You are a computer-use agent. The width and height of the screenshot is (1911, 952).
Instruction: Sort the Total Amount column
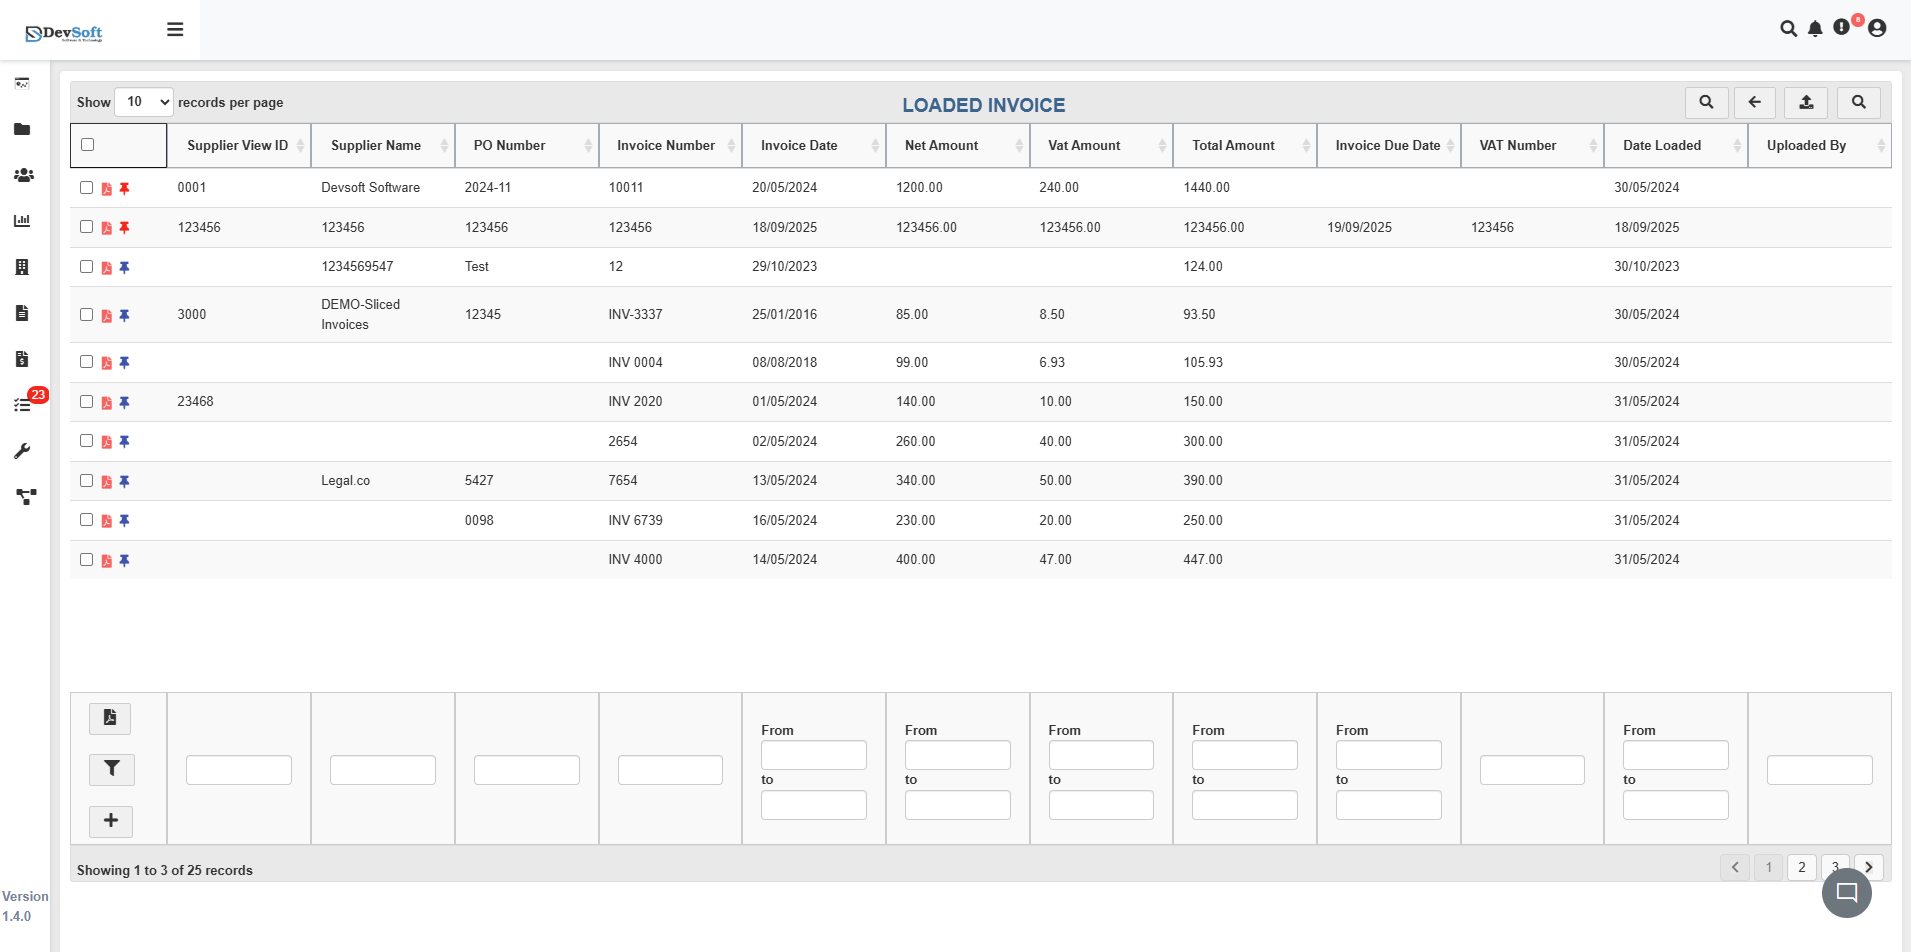[x=1307, y=145]
